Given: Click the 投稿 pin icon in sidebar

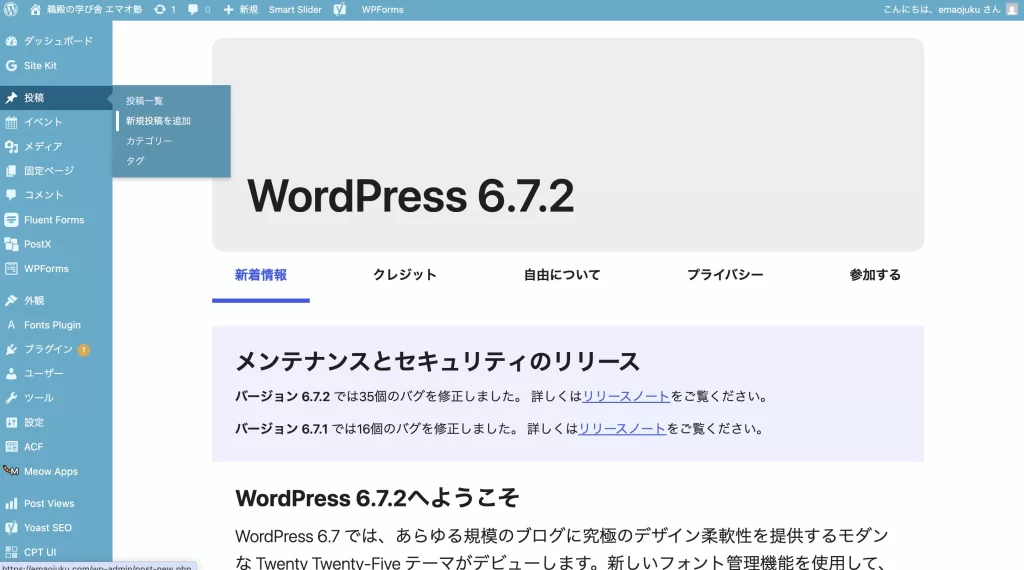Looking at the screenshot, I should coord(11,97).
